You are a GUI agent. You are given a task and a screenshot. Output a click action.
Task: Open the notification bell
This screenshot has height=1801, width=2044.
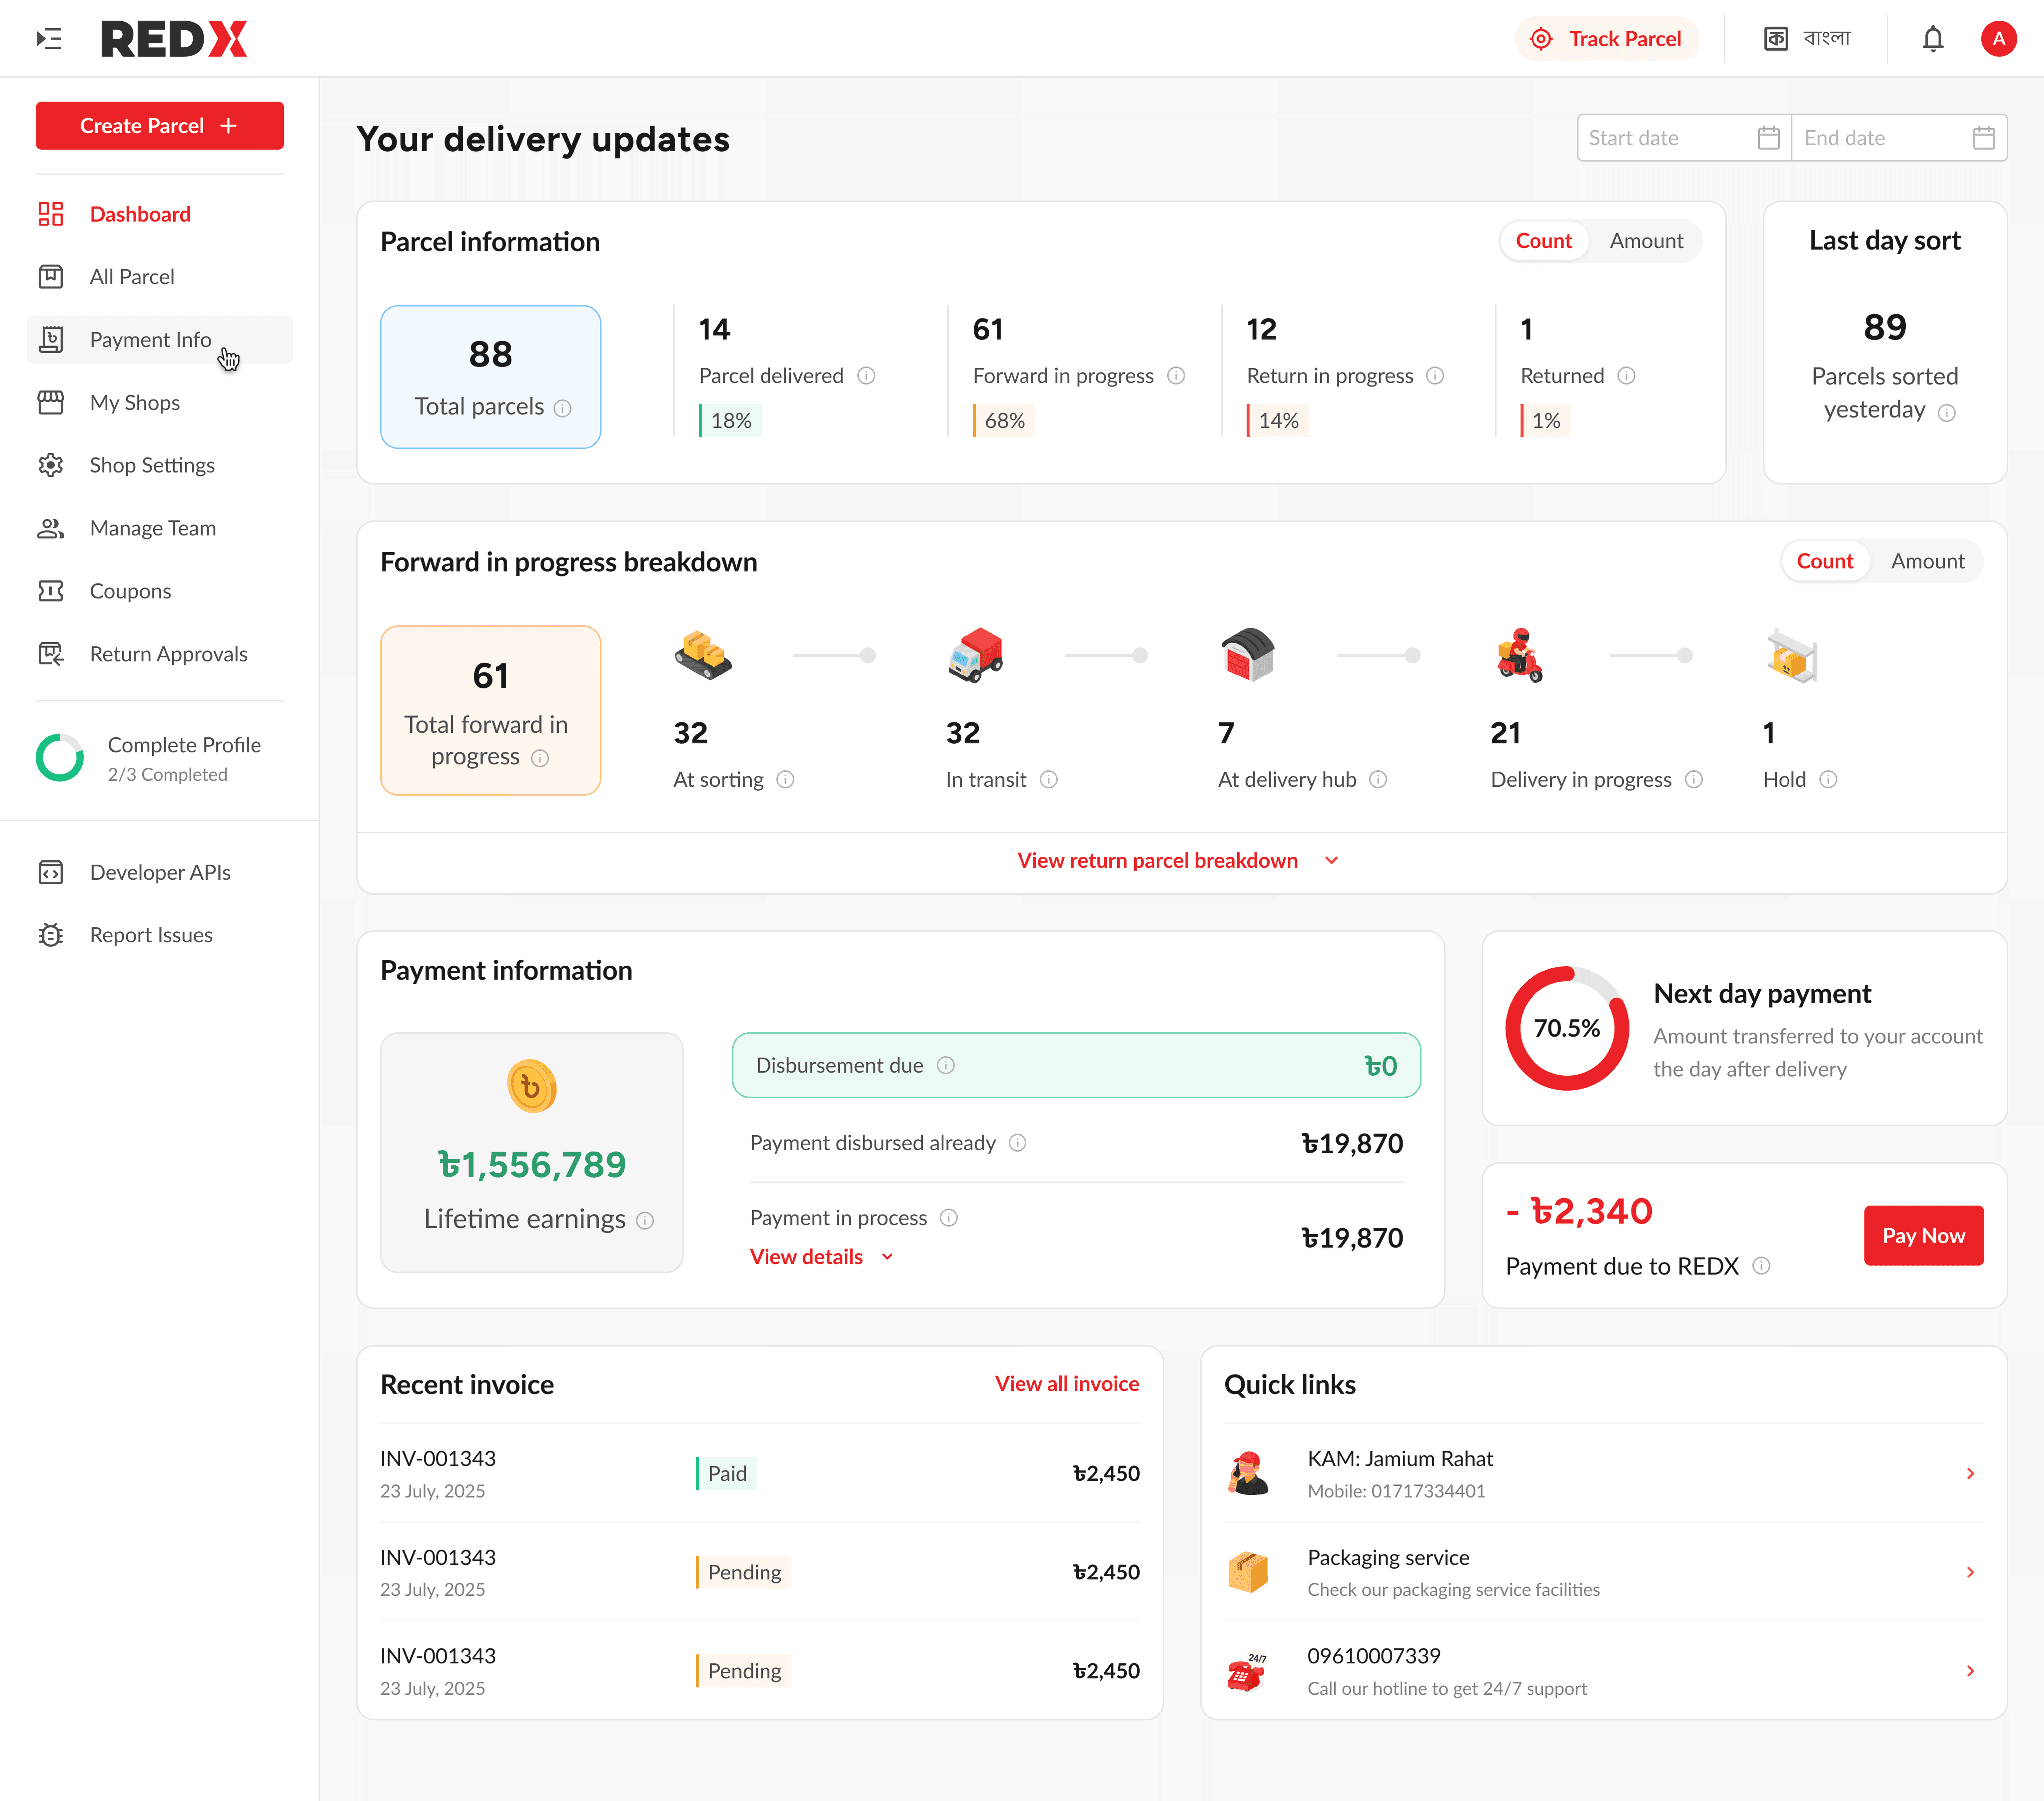[x=1932, y=39]
